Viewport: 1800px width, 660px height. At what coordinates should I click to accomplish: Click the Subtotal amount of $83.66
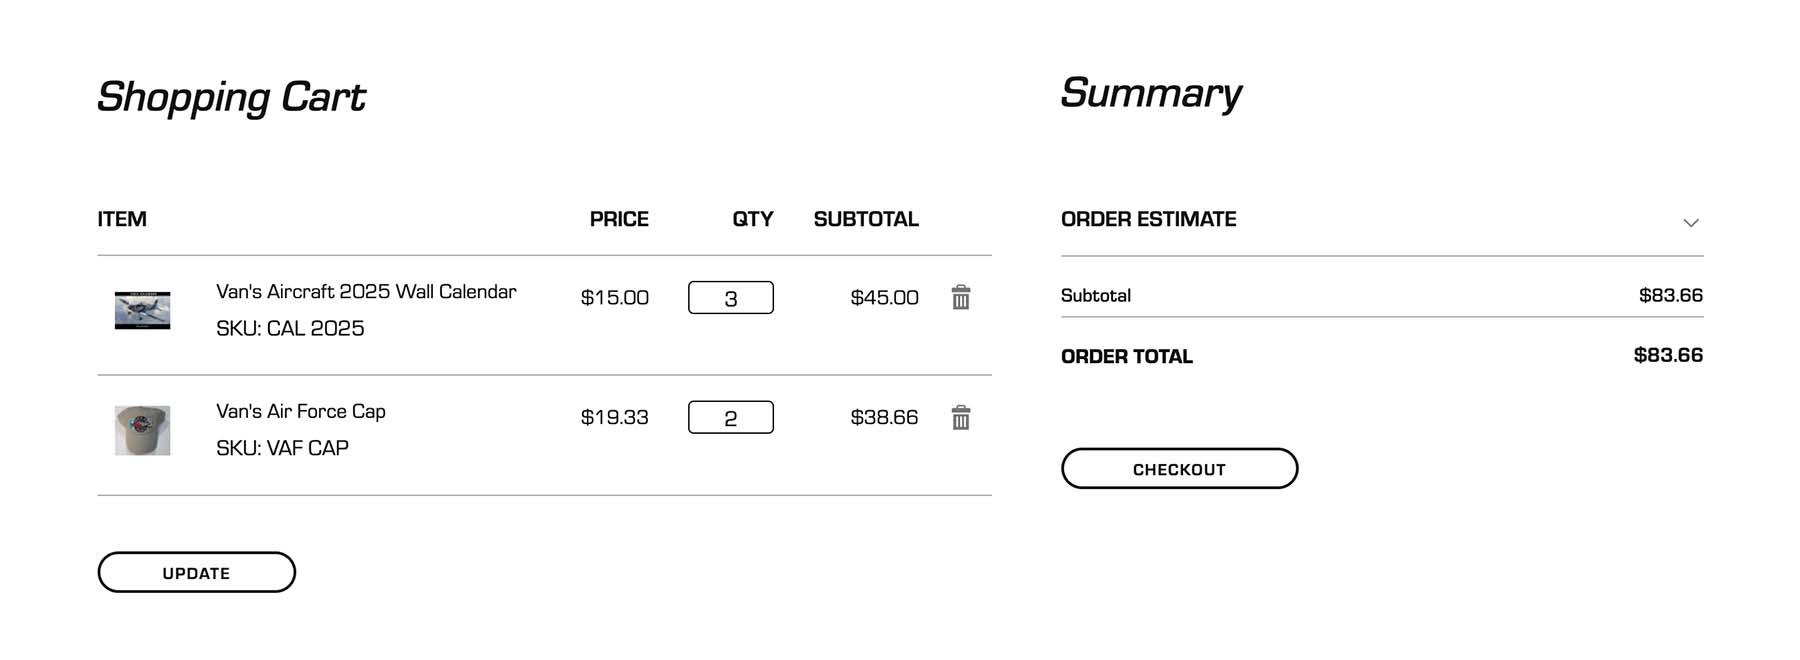1671,295
